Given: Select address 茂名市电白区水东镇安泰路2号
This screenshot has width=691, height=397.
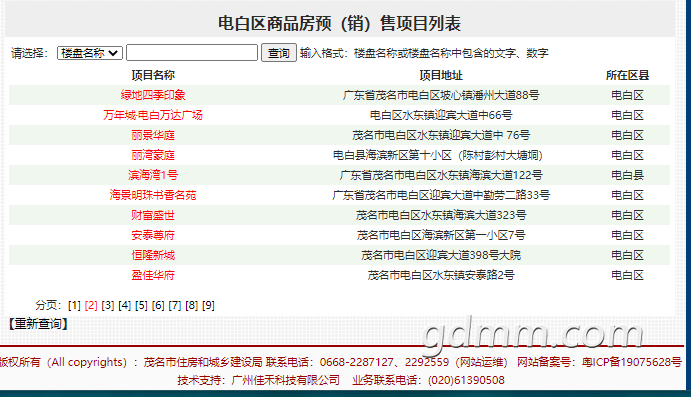Looking at the screenshot, I should click(441, 275).
